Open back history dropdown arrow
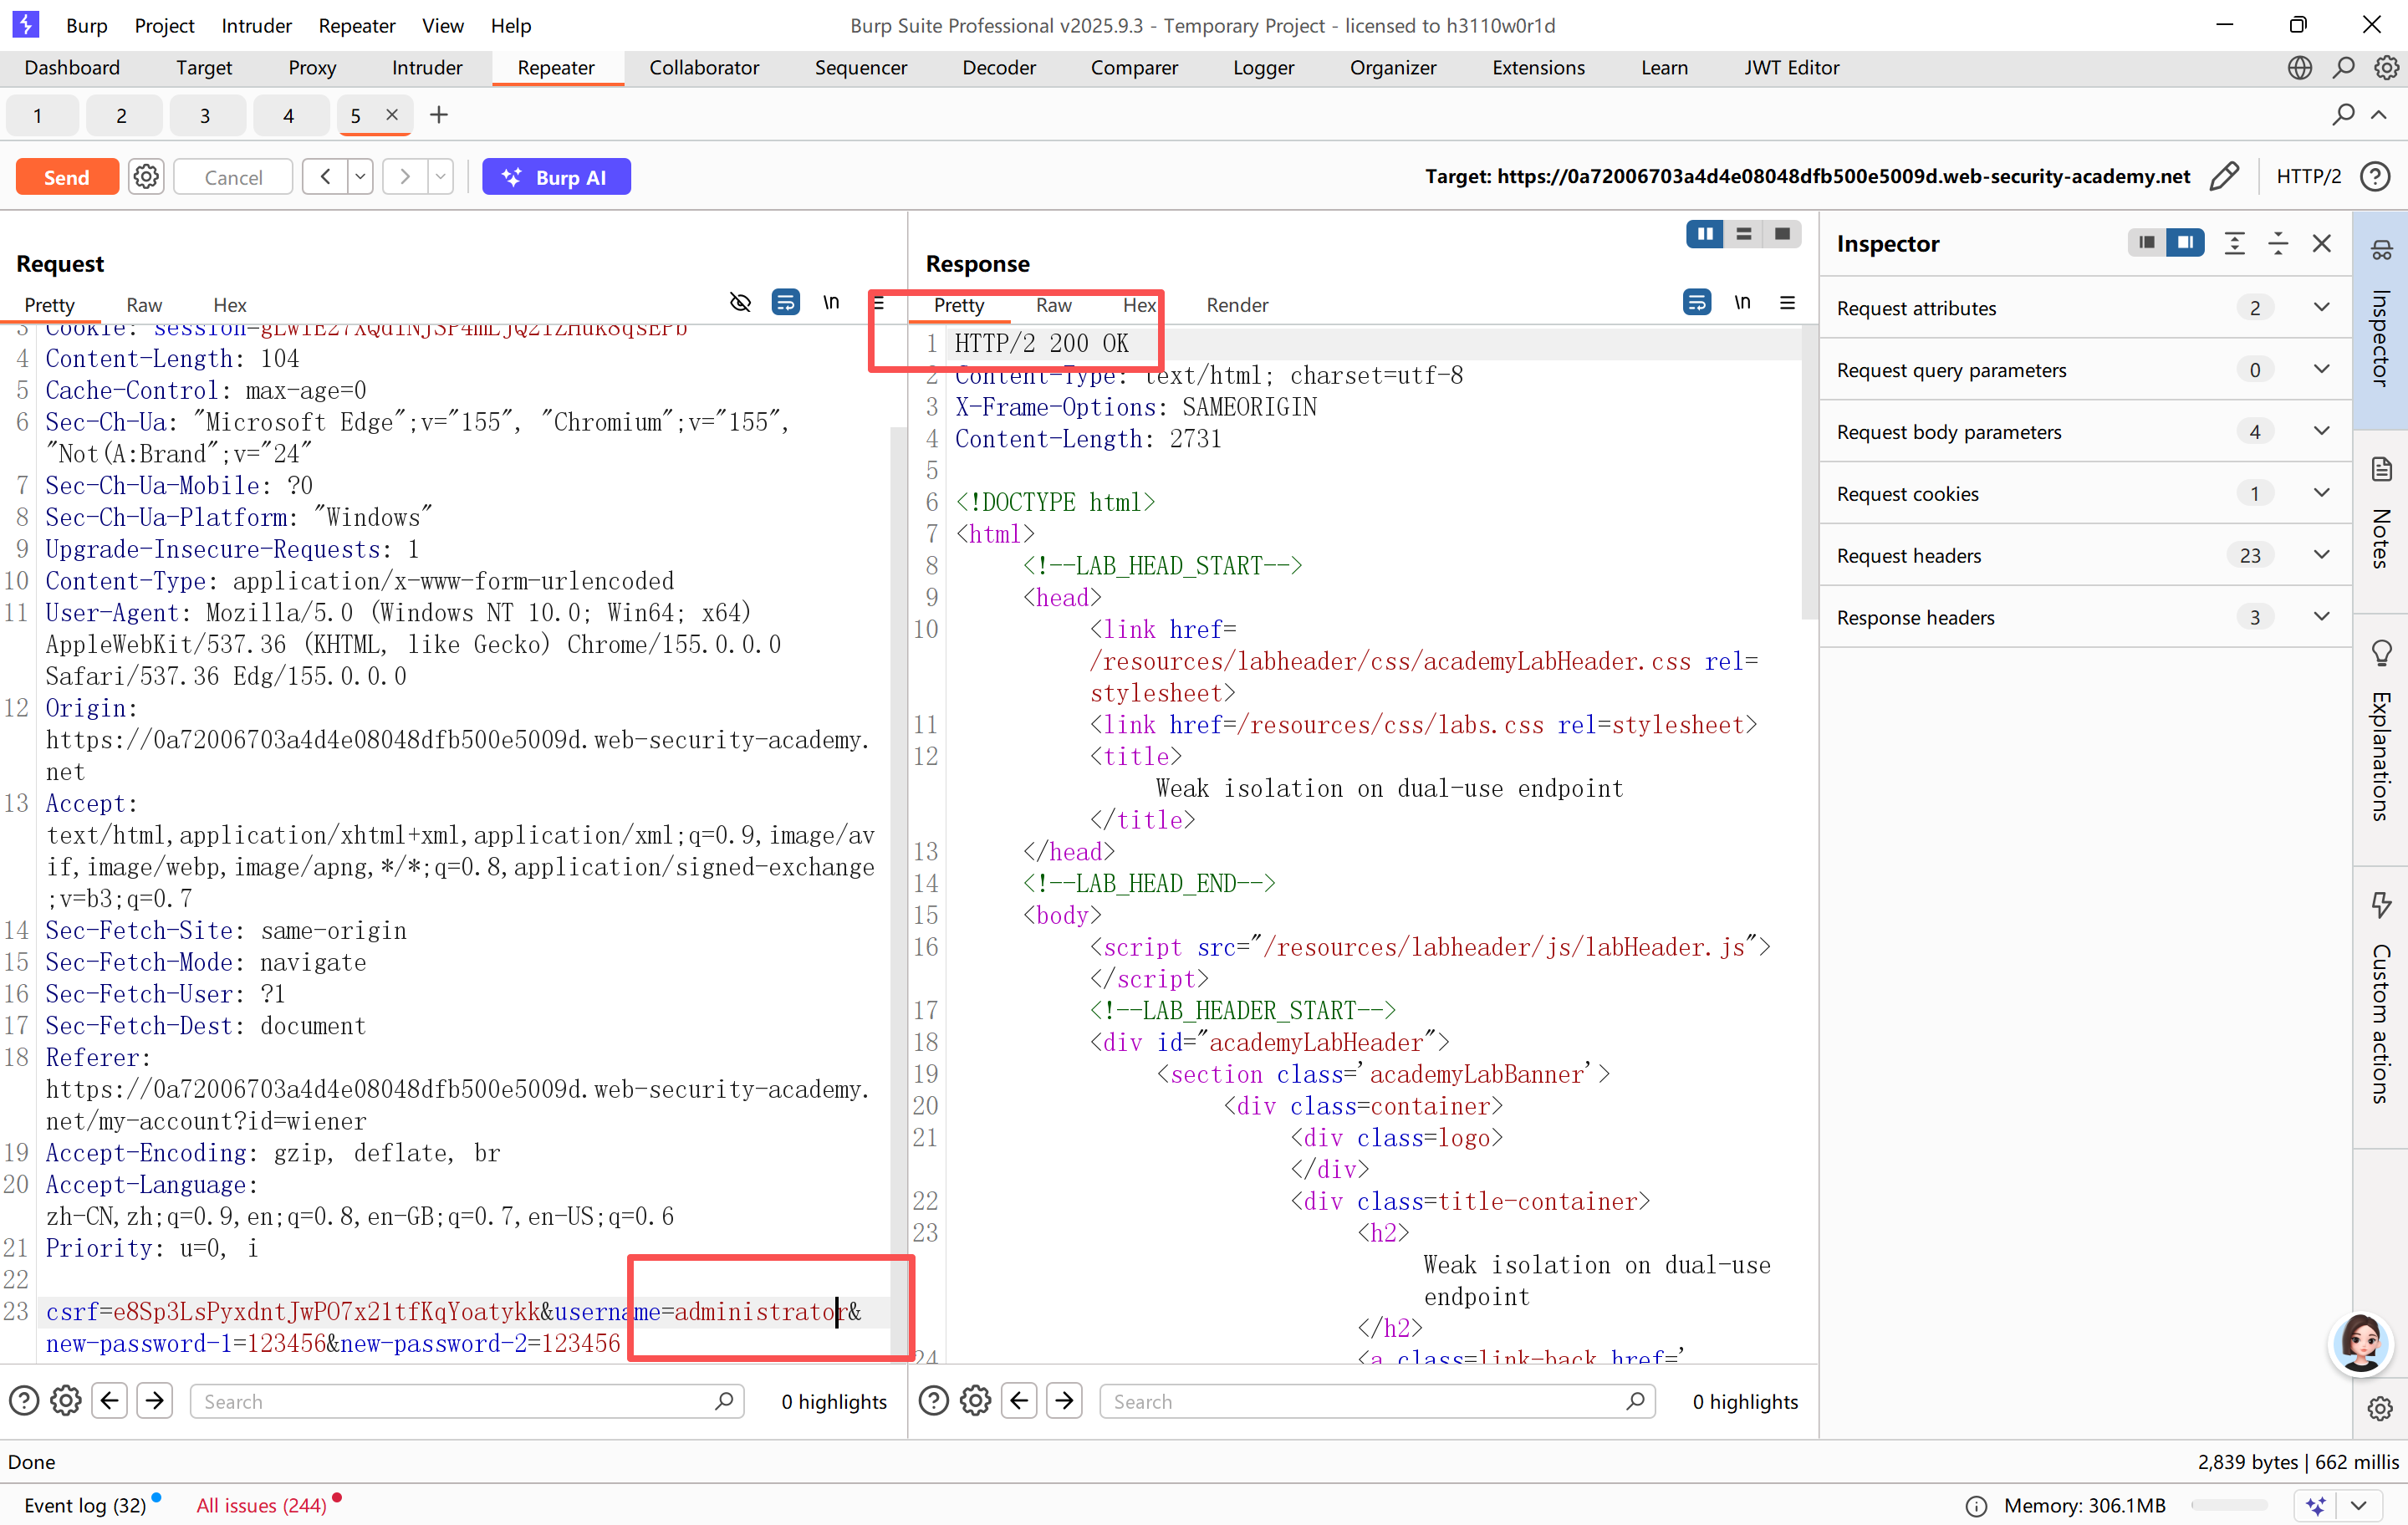Viewport: 2408px width, 1525px height. pos(360,177)
